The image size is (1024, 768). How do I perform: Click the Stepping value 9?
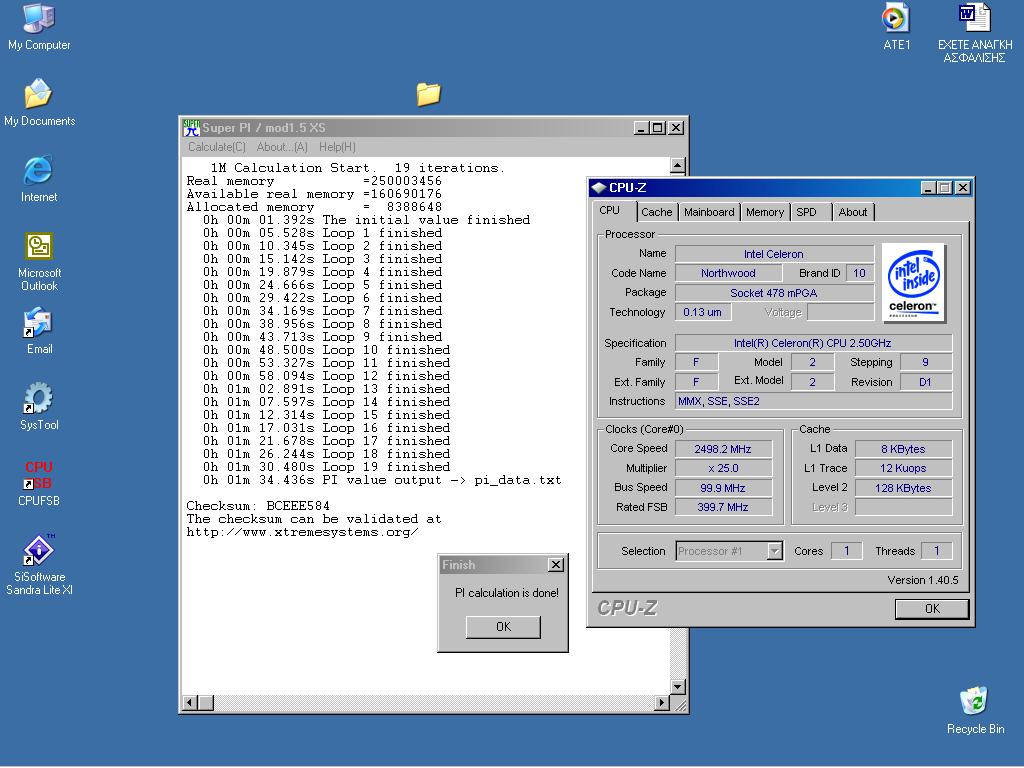(925, 362)
